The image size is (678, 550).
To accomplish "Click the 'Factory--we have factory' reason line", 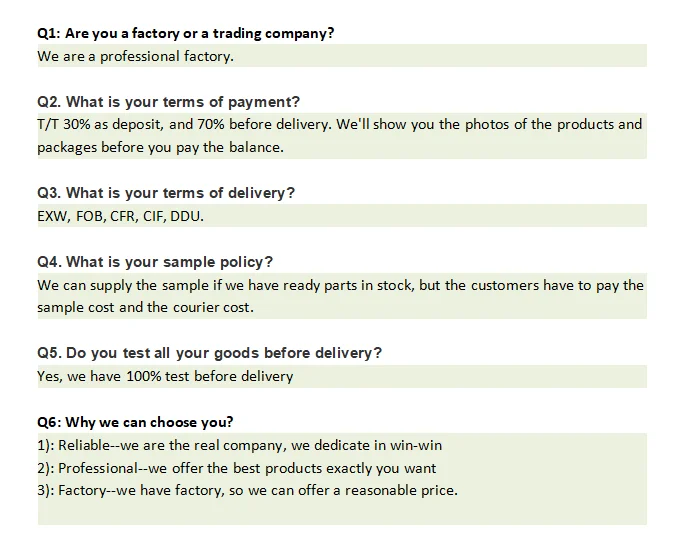I will click(x=247, y=490).
